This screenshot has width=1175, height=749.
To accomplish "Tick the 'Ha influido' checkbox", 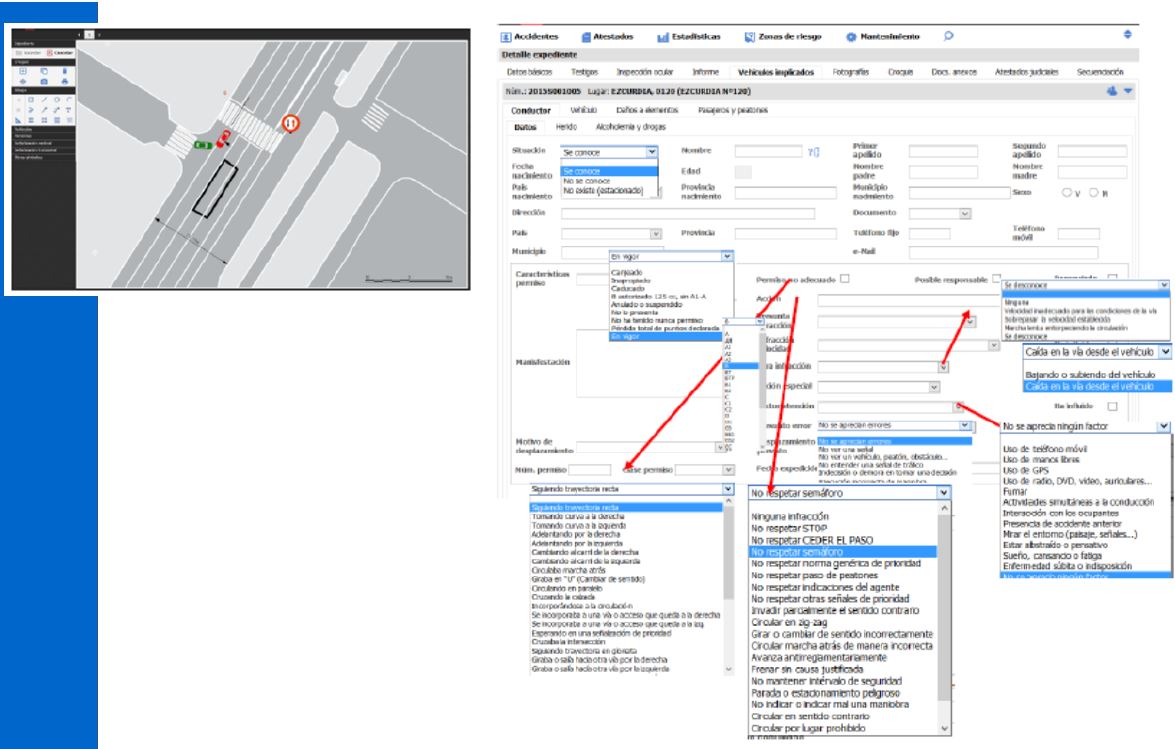I will (1112, 406).
